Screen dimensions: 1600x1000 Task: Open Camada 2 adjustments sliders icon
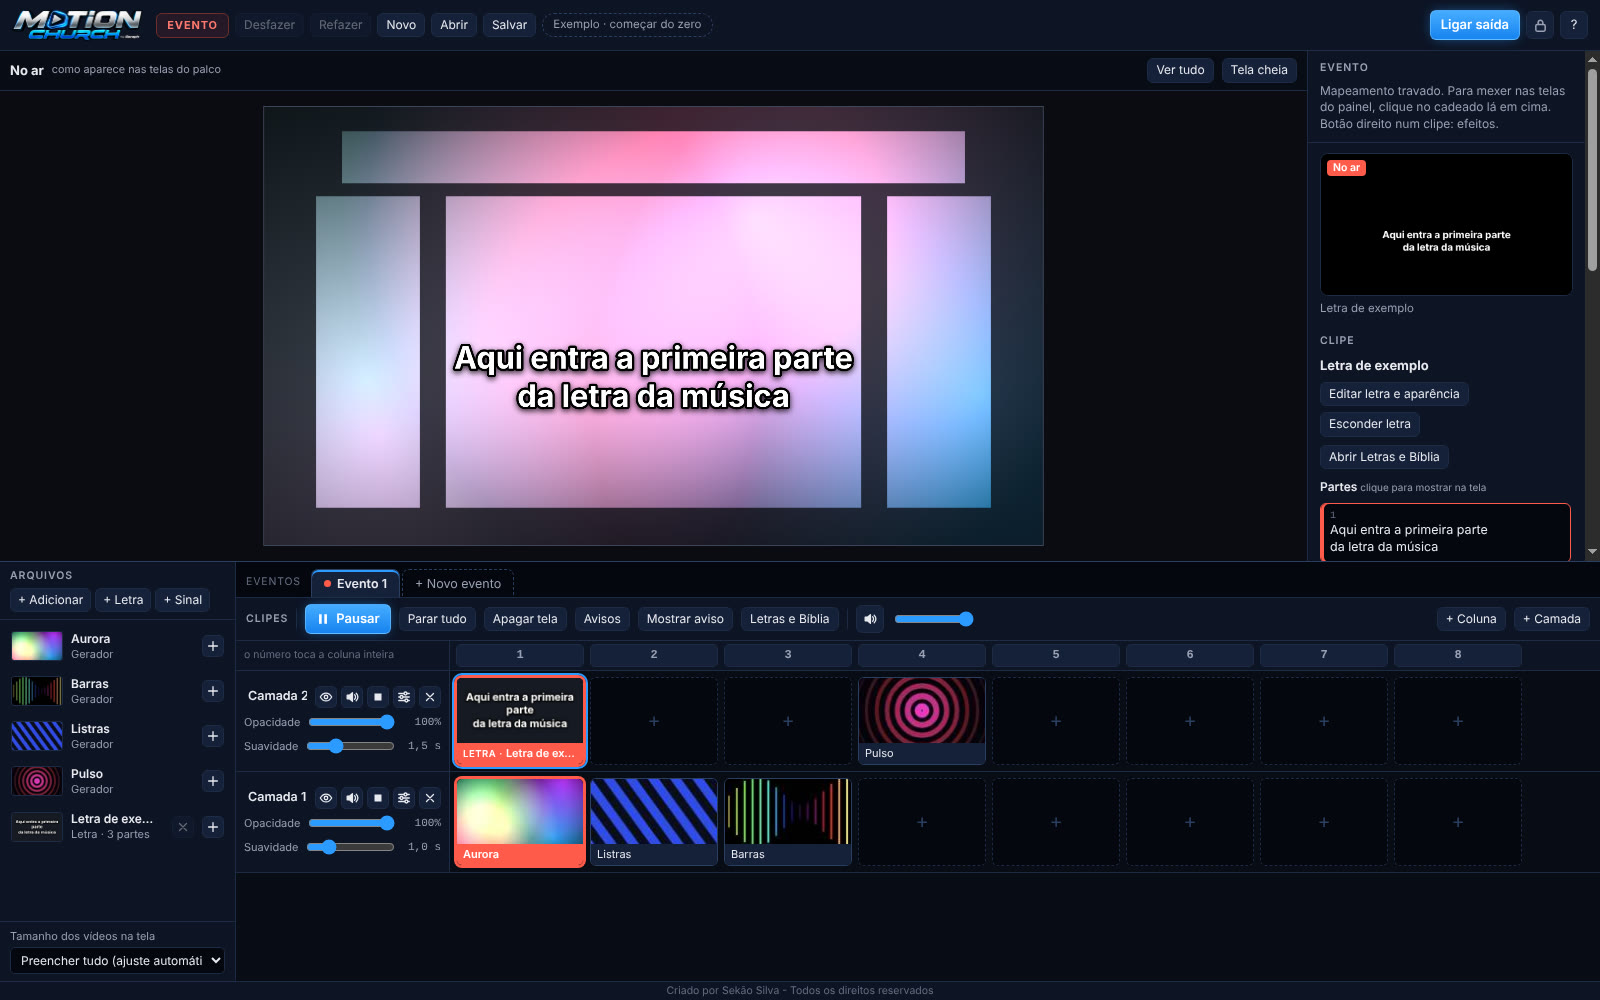point(404,697)
